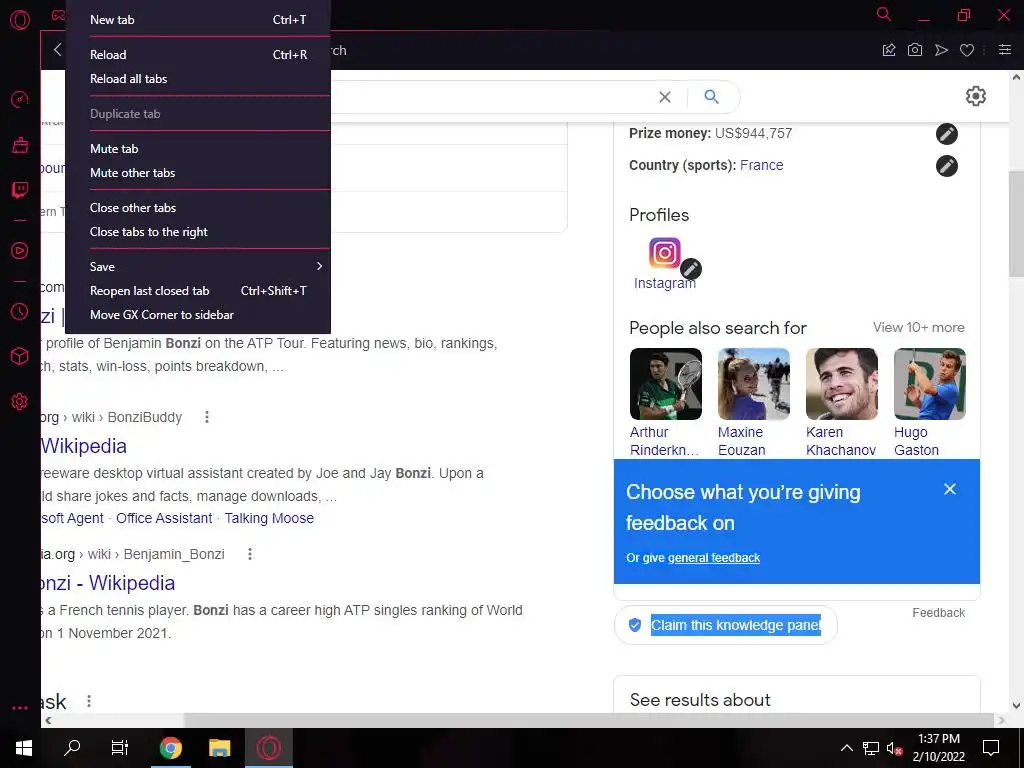Open the Maxine Eouzan thumbnail
The image size is (1024, 768).
[x=754, y=384]
